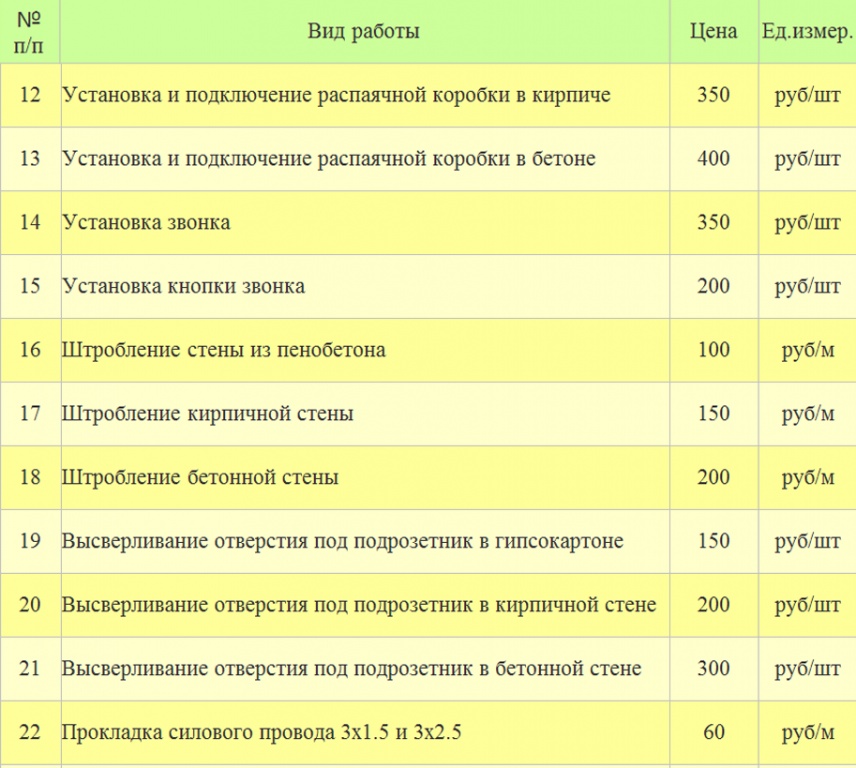Click row number 12 cell
This screenshot has height=768, width=856.
pyautogui.click(x=30, y=95)
